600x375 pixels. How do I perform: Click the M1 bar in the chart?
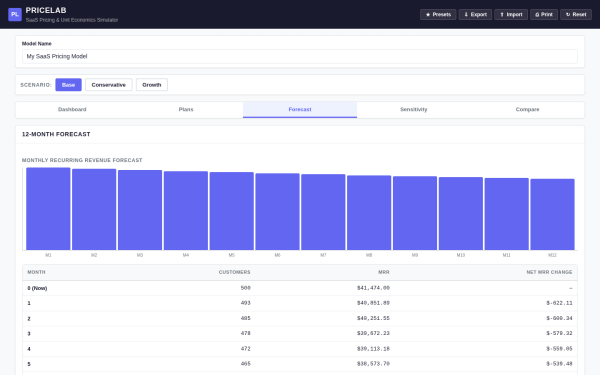pos(48,209)
